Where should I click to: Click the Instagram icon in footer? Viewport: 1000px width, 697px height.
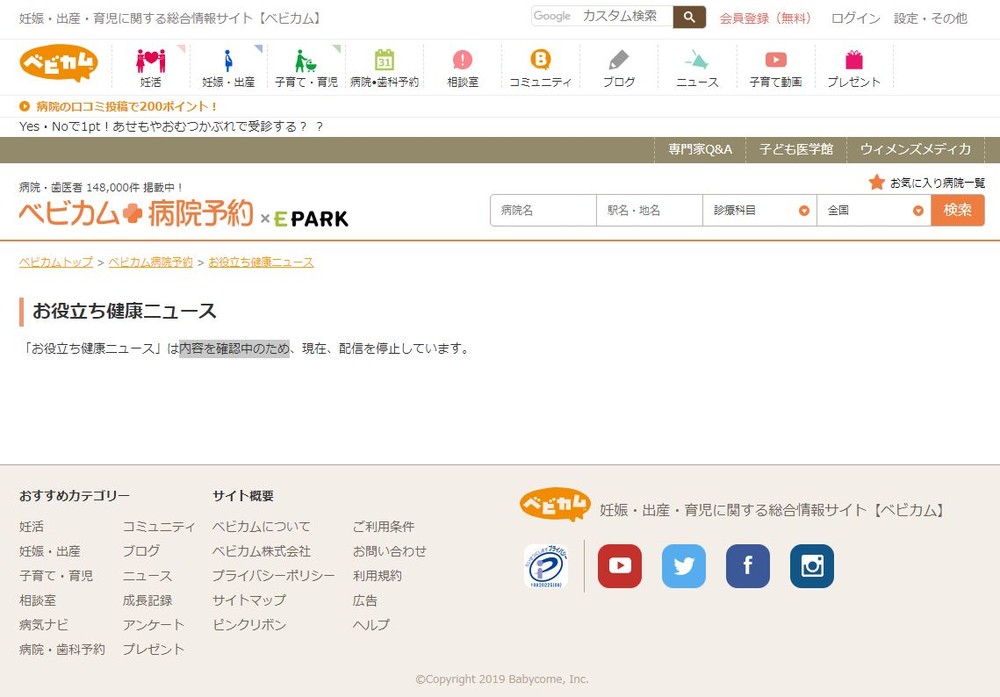pyautogui.click(x=811, y=566)
